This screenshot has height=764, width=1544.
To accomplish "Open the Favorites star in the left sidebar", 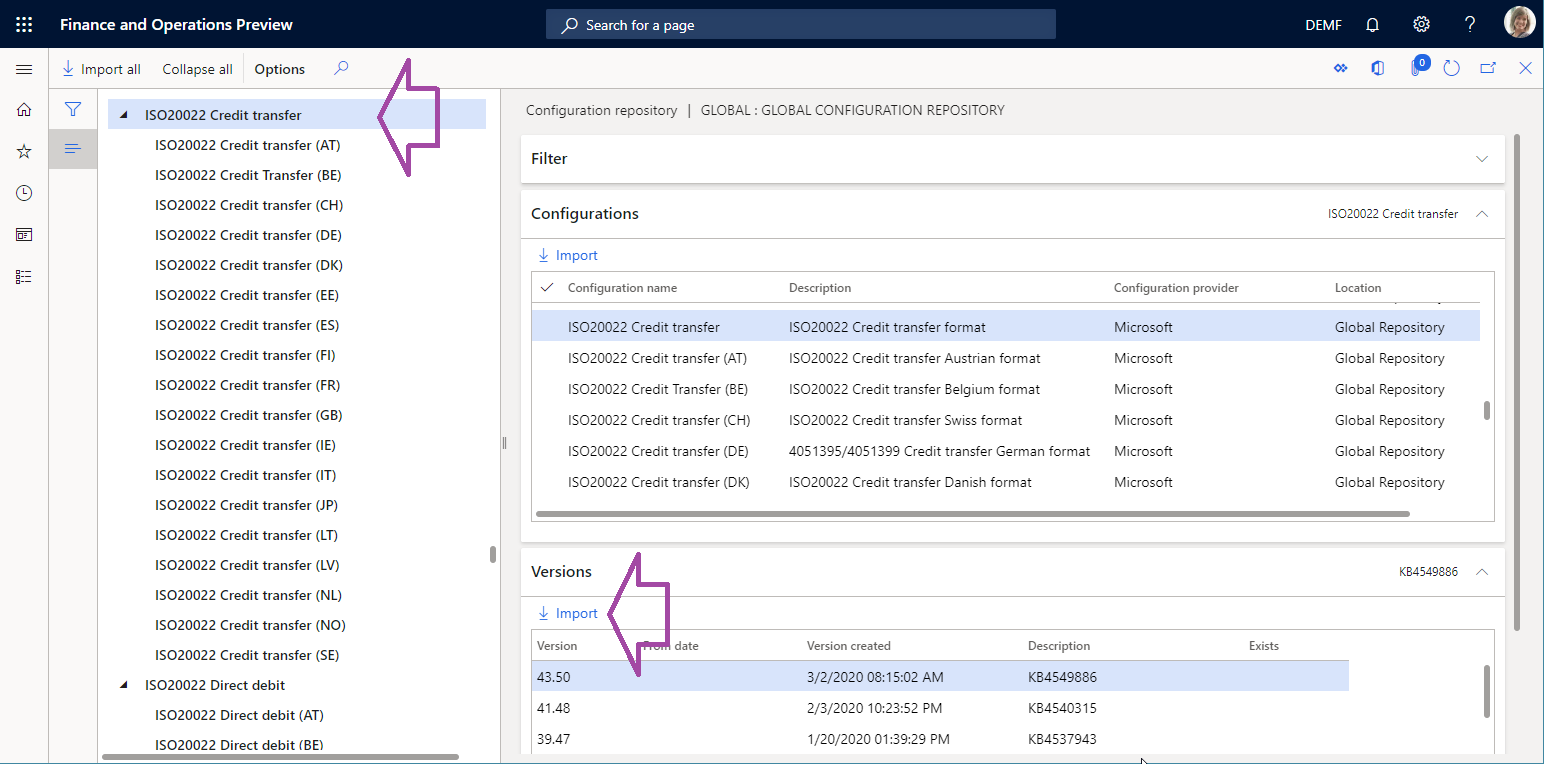I will 23,151.
